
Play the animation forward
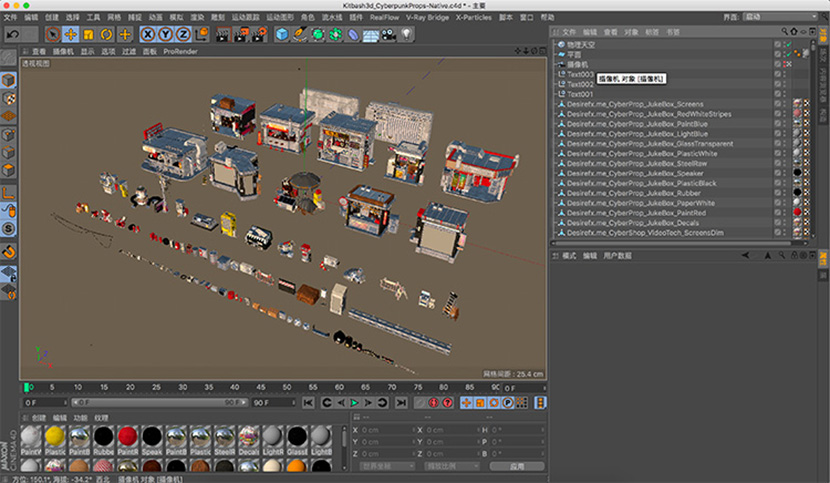click(x=354, y=403)
